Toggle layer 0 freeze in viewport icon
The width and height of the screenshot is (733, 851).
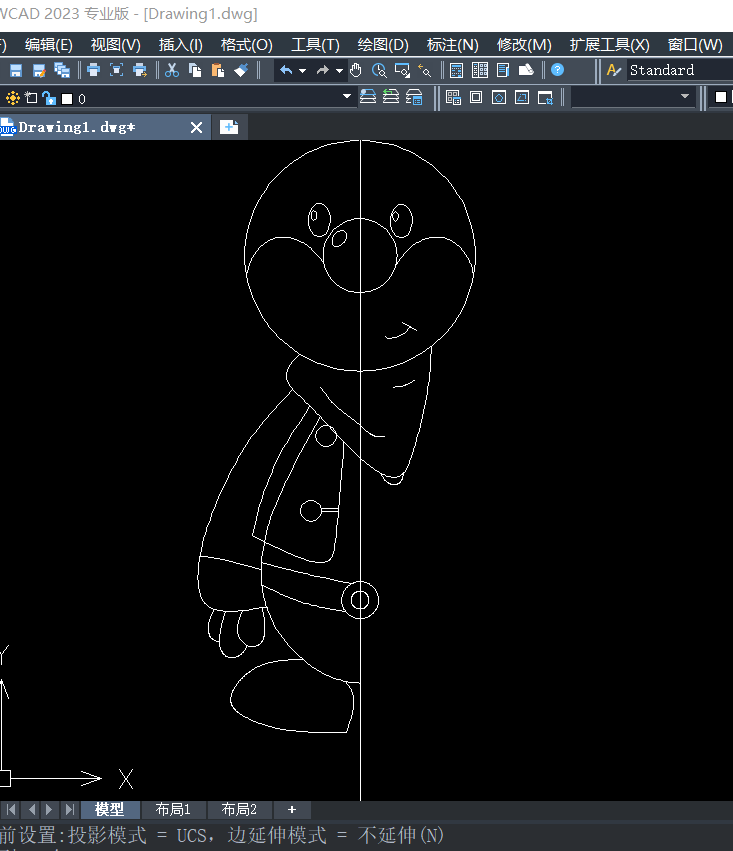(x=31, y=98)
